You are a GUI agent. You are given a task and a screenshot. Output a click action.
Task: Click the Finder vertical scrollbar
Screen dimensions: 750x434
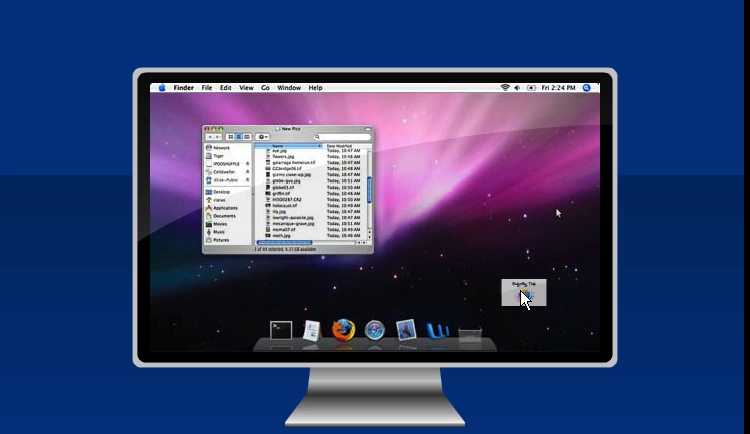370,190
